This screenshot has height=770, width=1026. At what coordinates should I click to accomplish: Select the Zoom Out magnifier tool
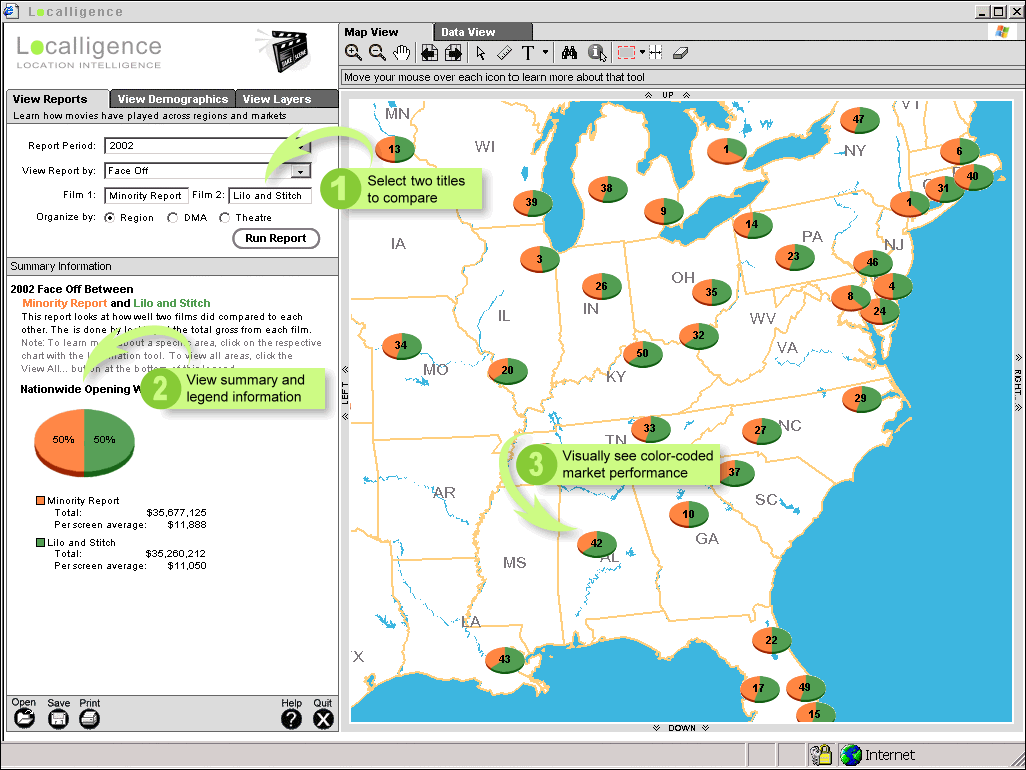(x=377, y=53)
